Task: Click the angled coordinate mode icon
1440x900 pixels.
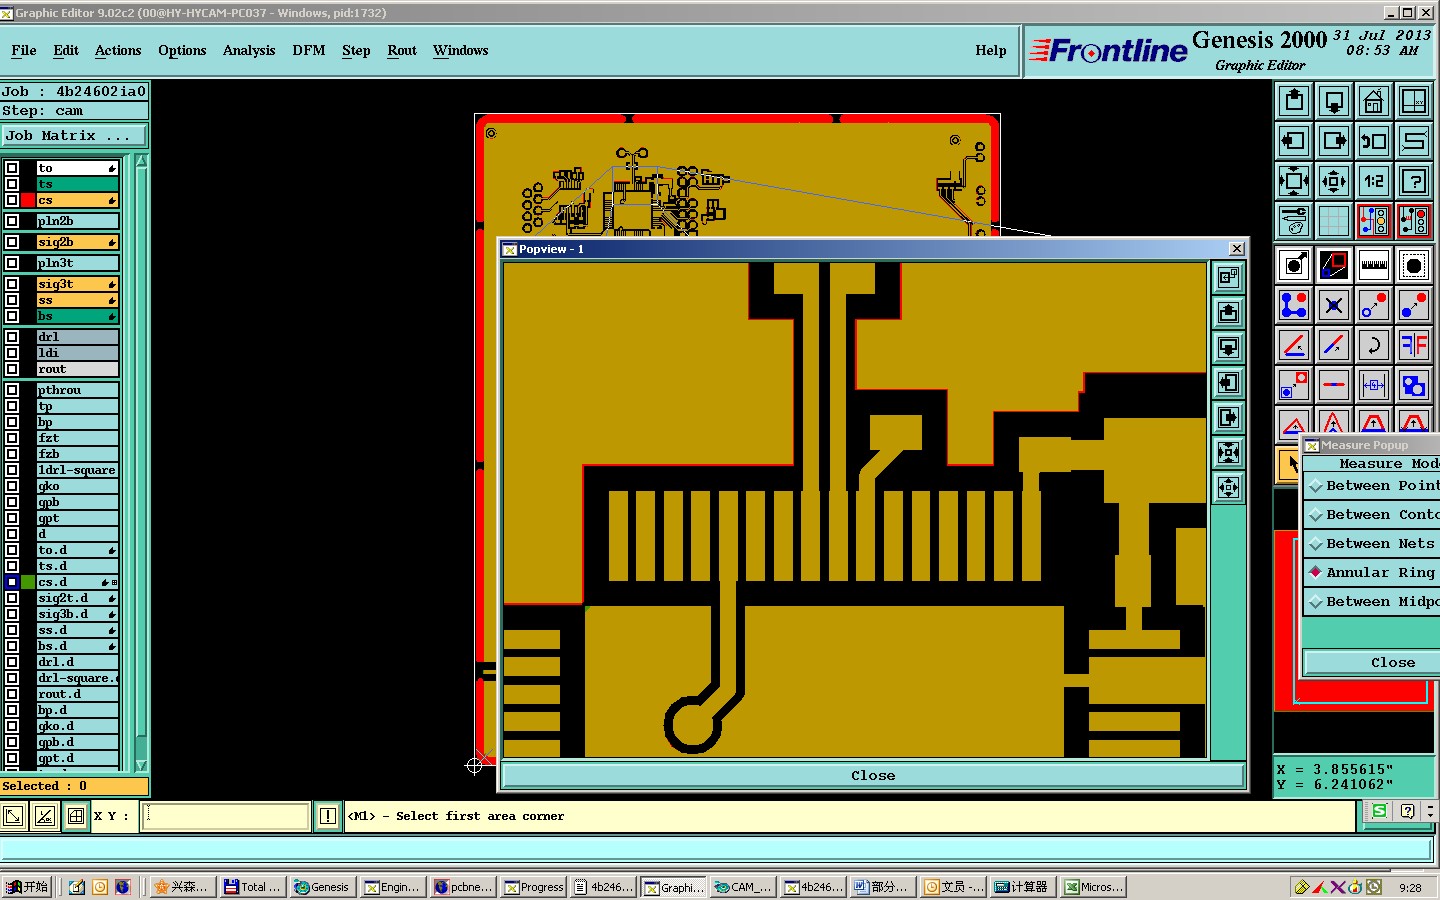Action: point(45,816)
